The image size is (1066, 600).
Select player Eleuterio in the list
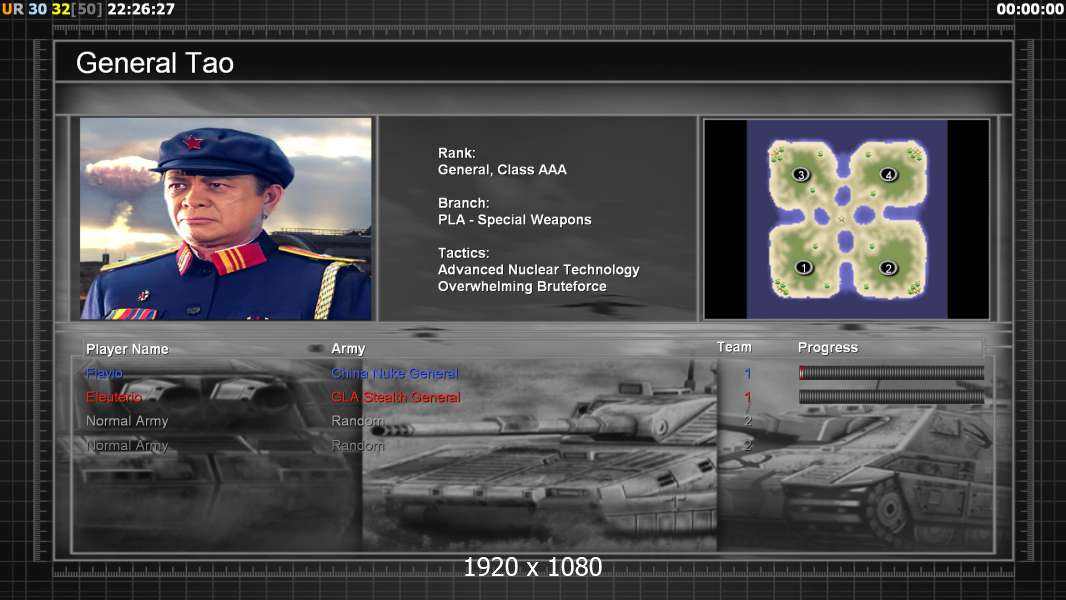click(x=113, y=397)
